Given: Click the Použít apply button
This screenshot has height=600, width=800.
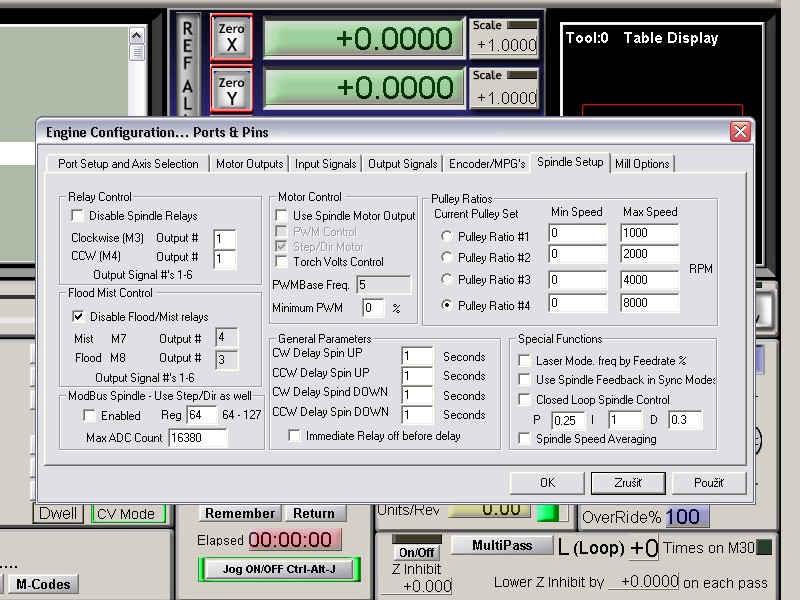Looking at the screenshot, I should pos(708,483).
